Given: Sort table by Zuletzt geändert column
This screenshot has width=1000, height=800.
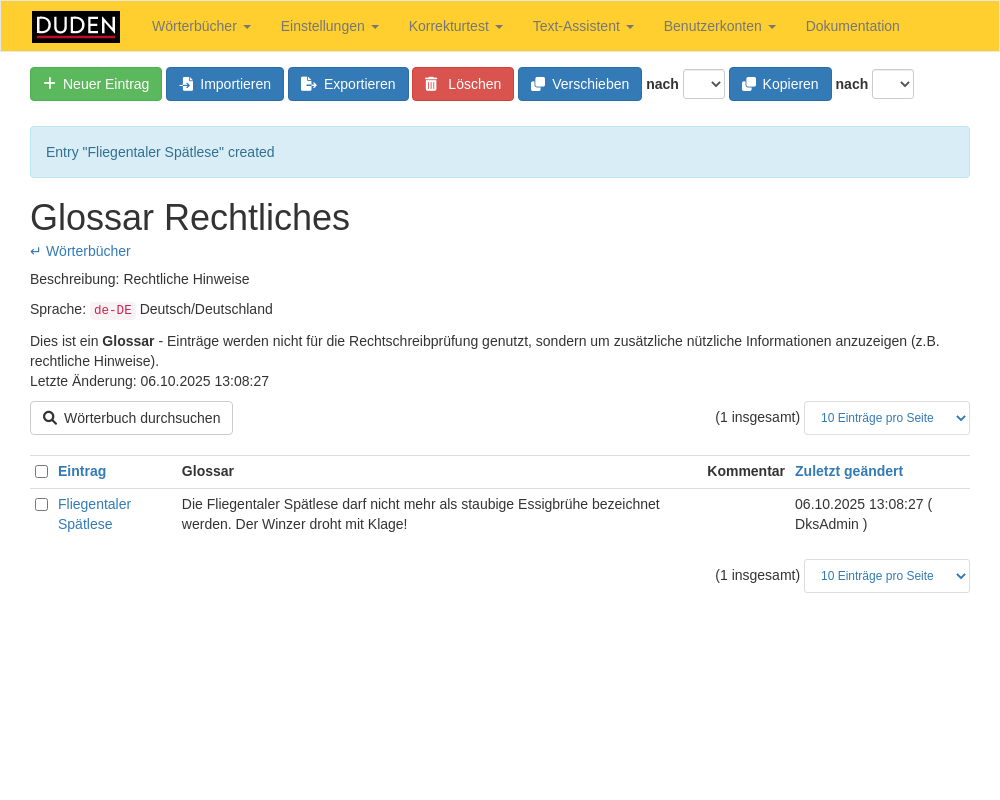Looking at the screenshot, I should (x=848, y=471).
